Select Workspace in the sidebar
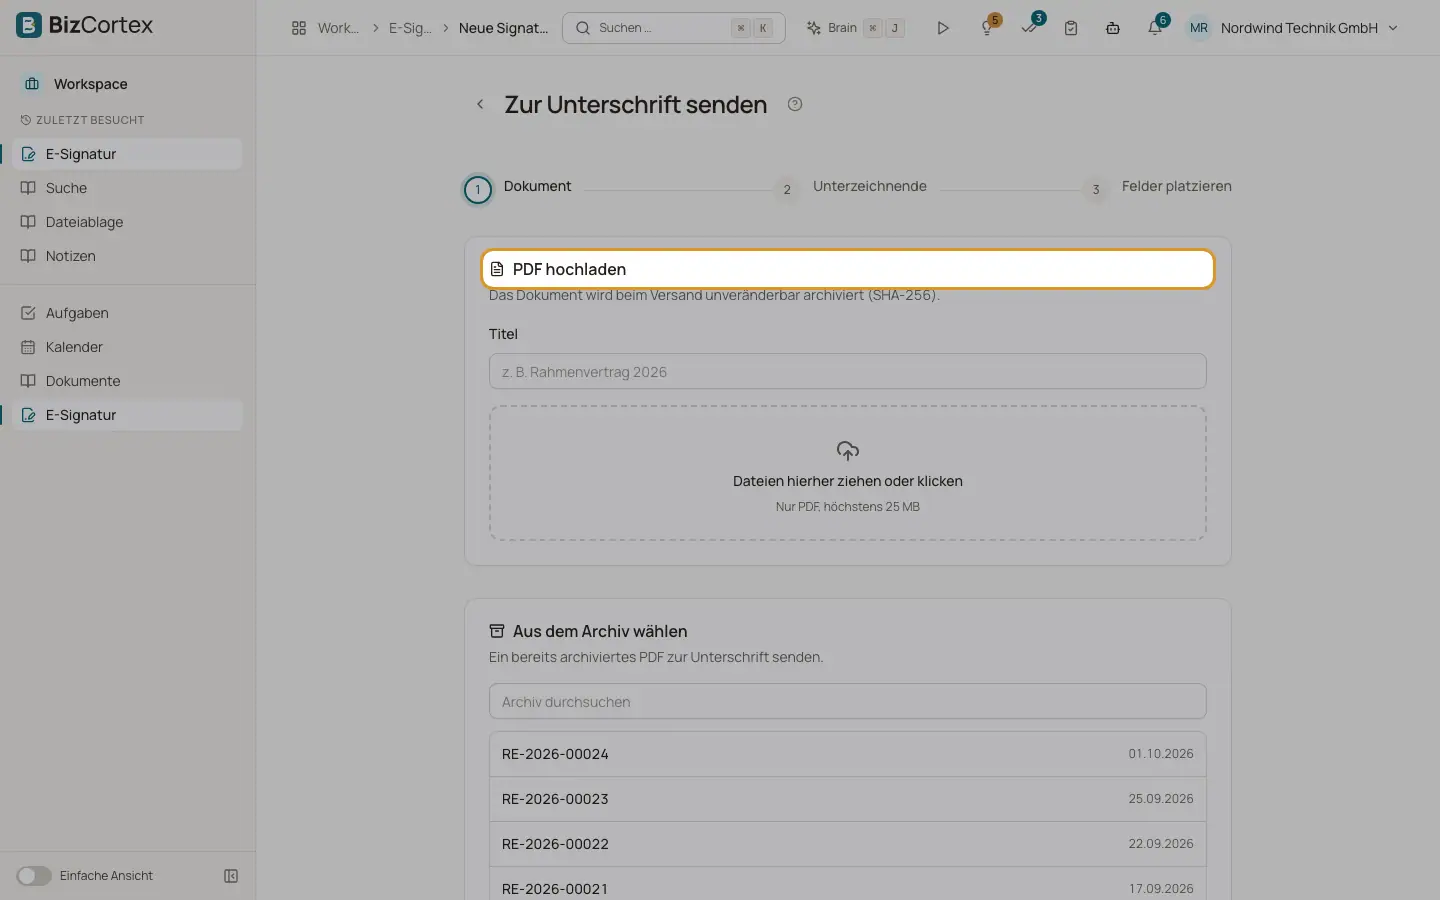The width and height of the screenshot is (1440, 900). (128, 84)
